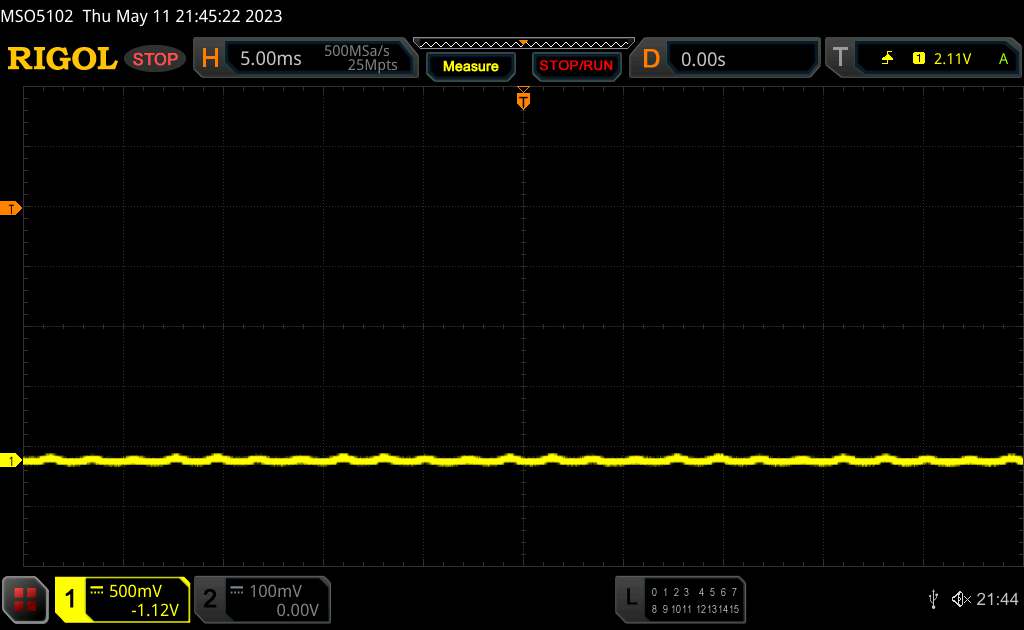
Task: Open the trigger level 2.11V settings
Action: (951, 59)
